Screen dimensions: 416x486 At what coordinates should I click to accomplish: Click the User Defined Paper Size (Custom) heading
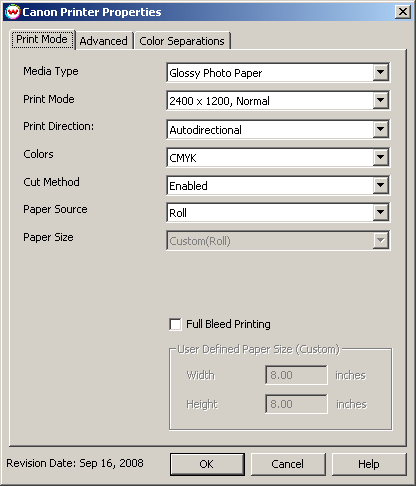coord(258,349)
